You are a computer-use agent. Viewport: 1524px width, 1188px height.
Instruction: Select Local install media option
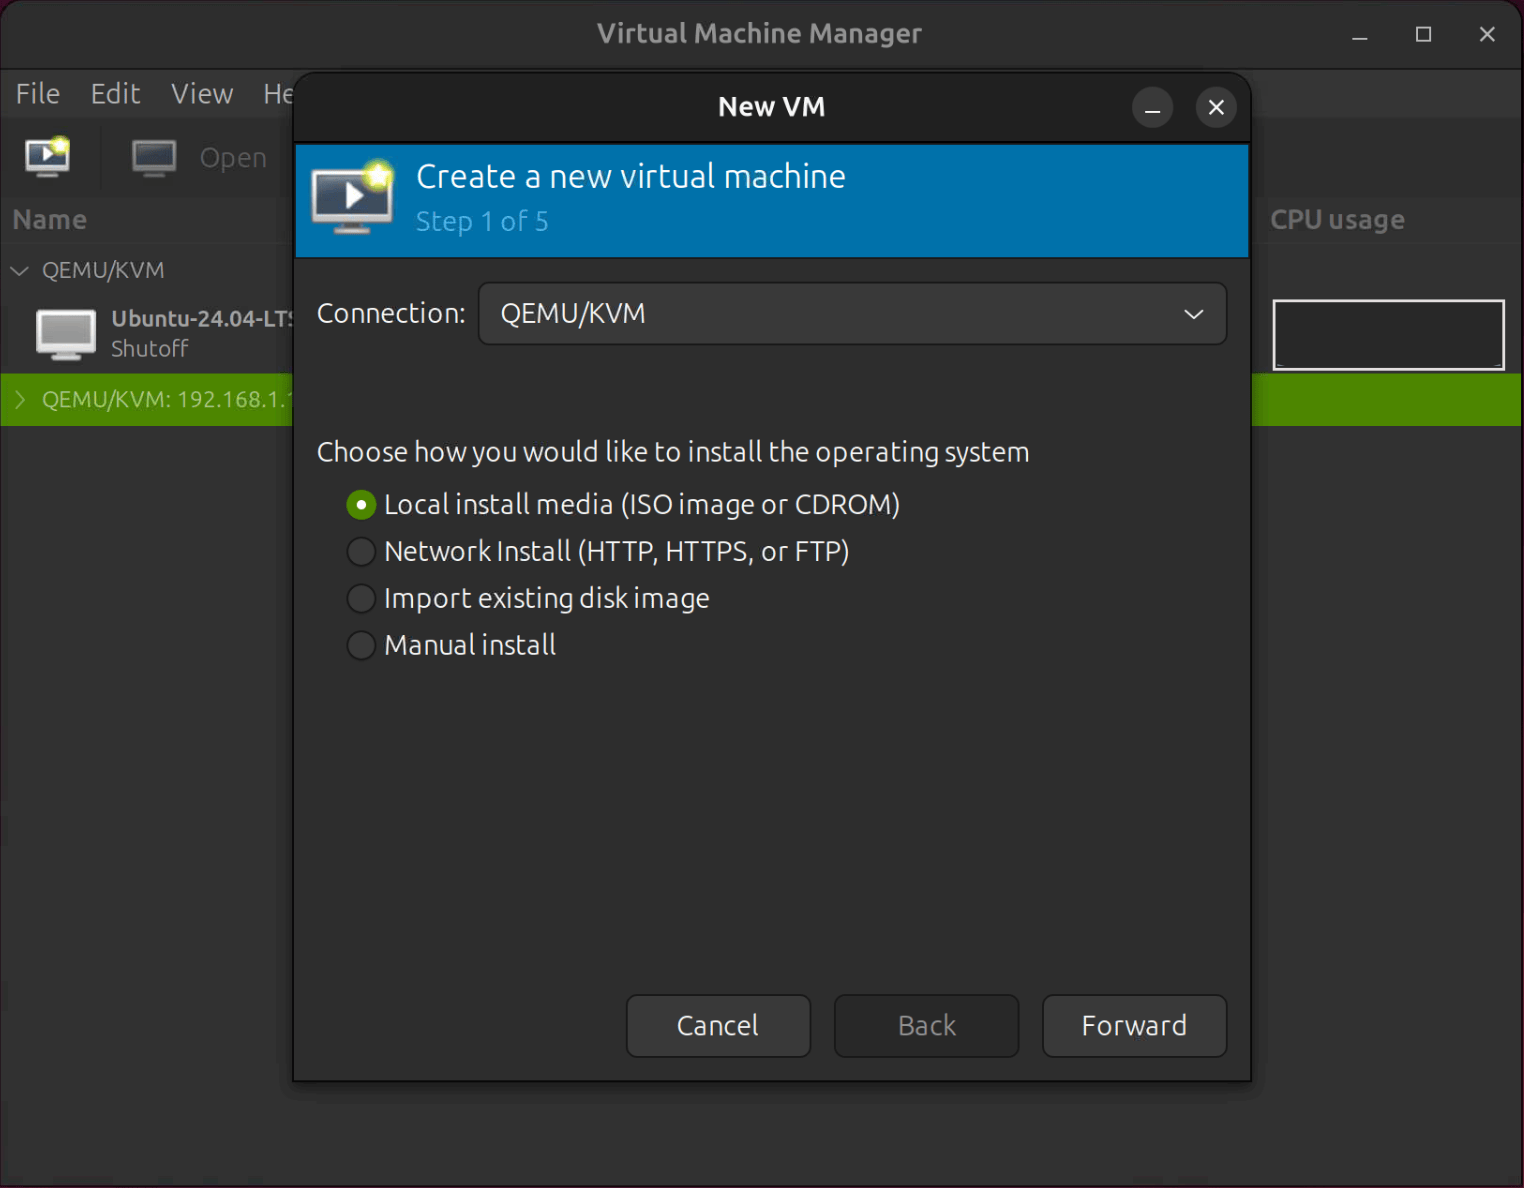click(x=360, y=504)
